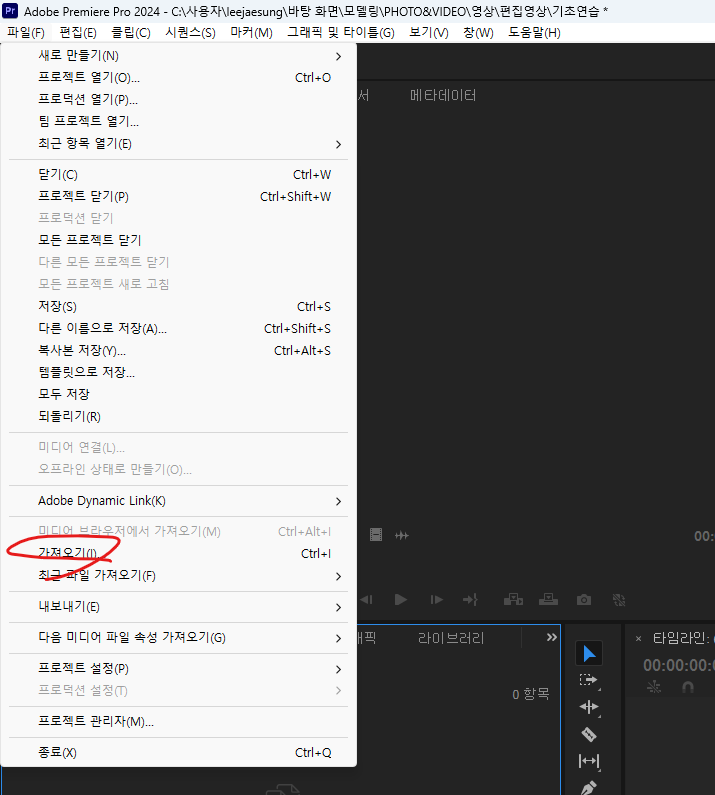Image resolution: width=715 pixels, height=795 pixels.
Task: Click the '0 항목' item count text
Action: (x=531, y=694)
